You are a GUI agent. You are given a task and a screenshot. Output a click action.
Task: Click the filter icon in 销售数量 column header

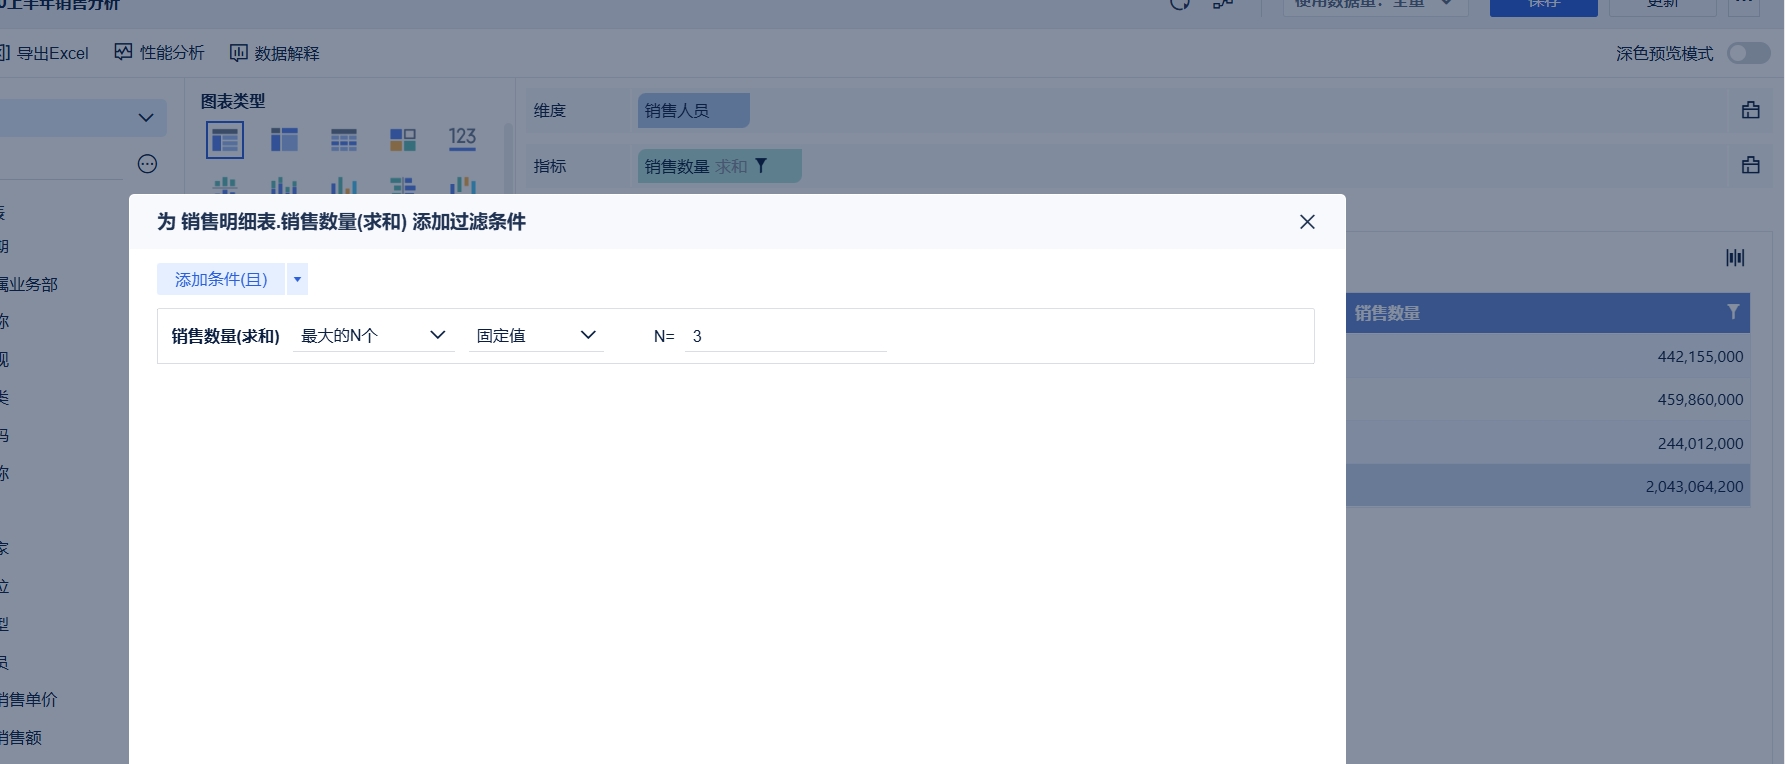[1733, 312]
